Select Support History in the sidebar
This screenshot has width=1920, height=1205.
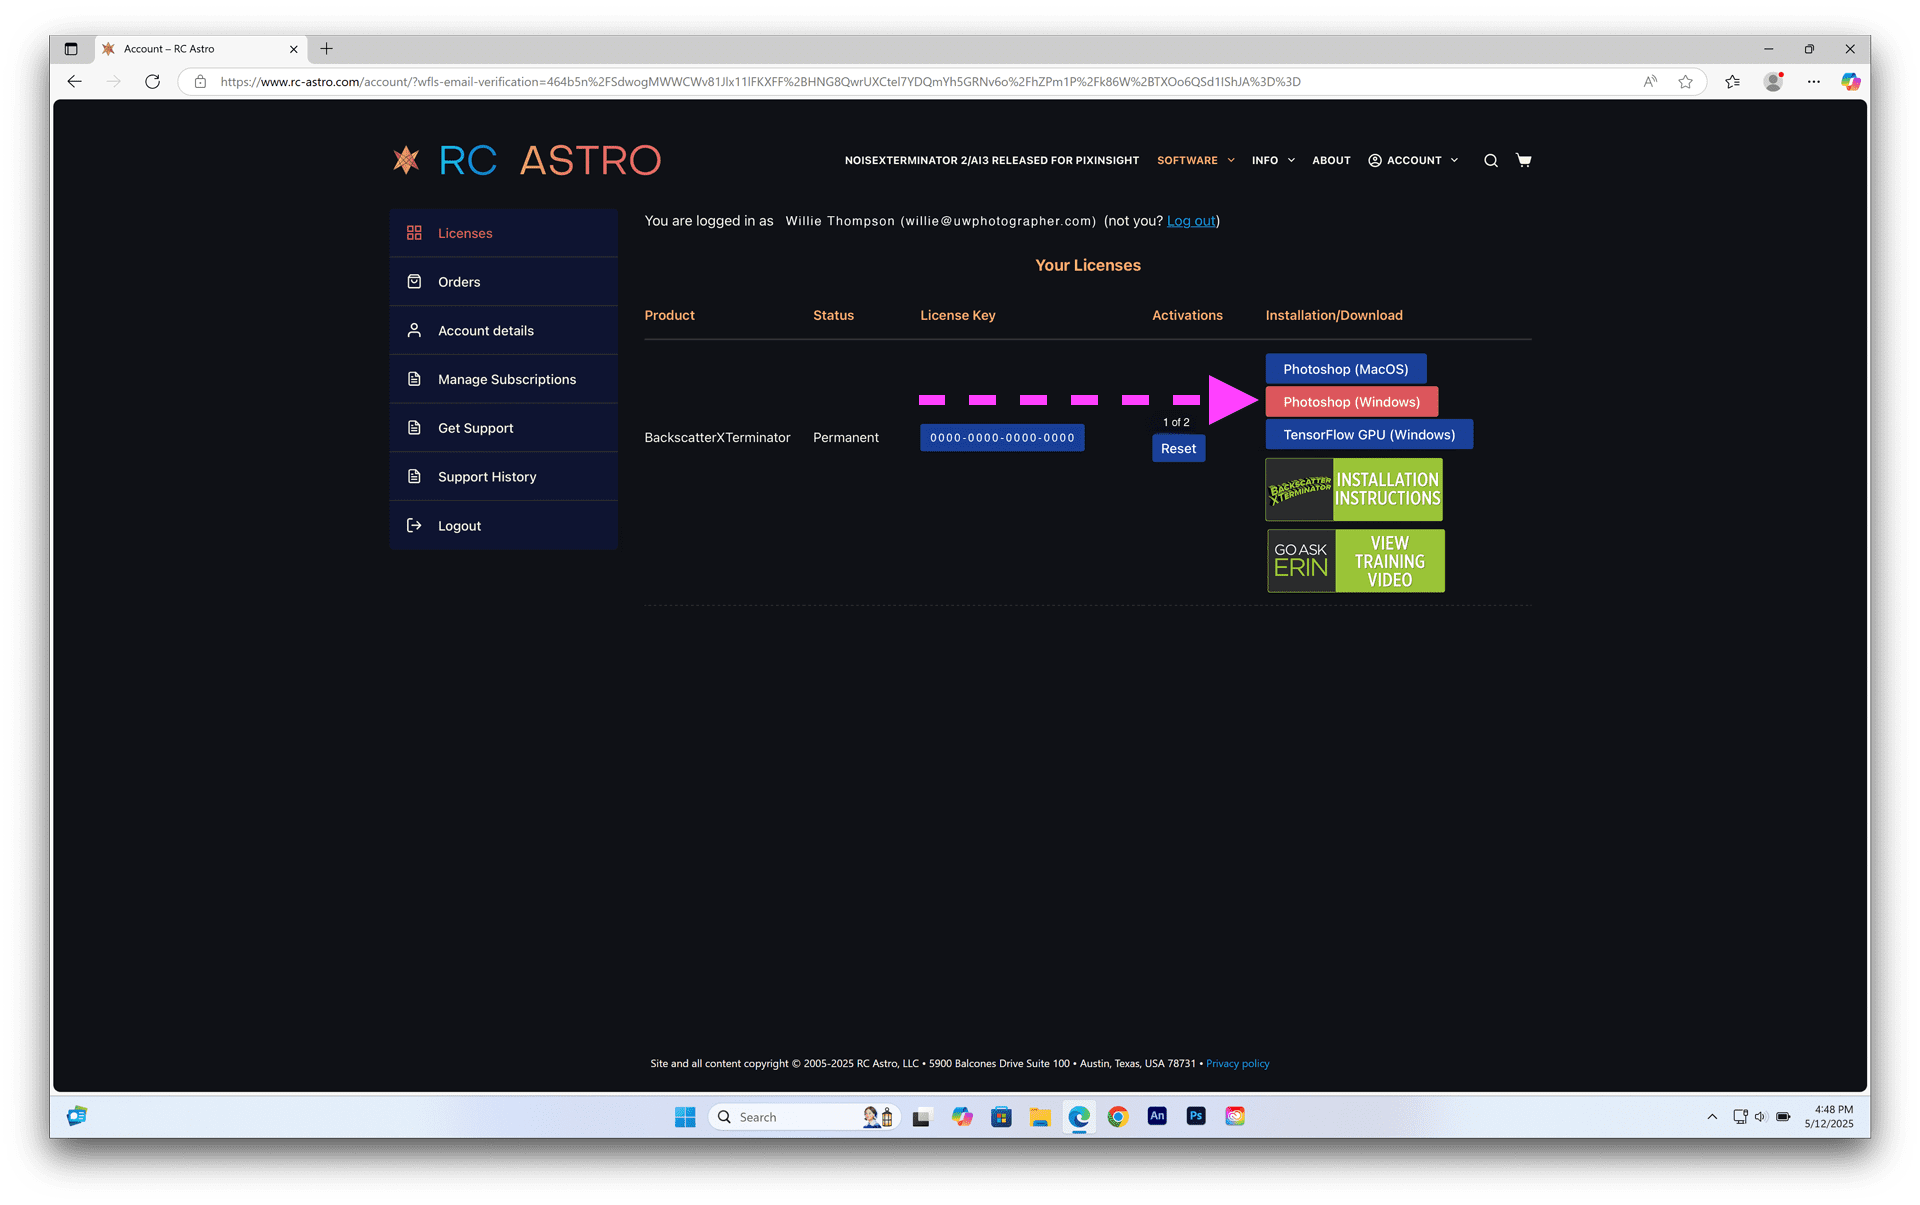tap(504, 477)
